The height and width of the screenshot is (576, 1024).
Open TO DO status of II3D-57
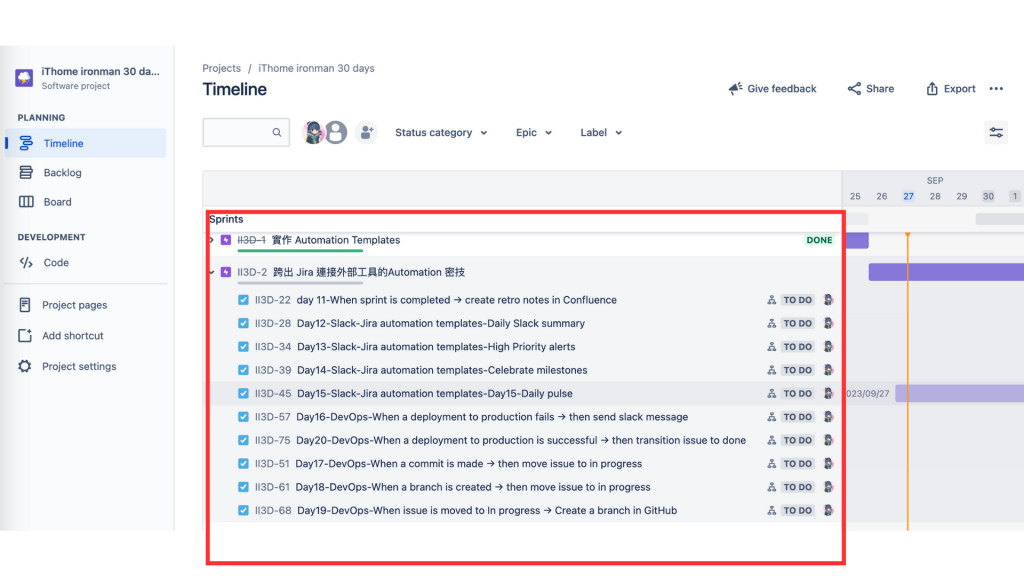797,417
